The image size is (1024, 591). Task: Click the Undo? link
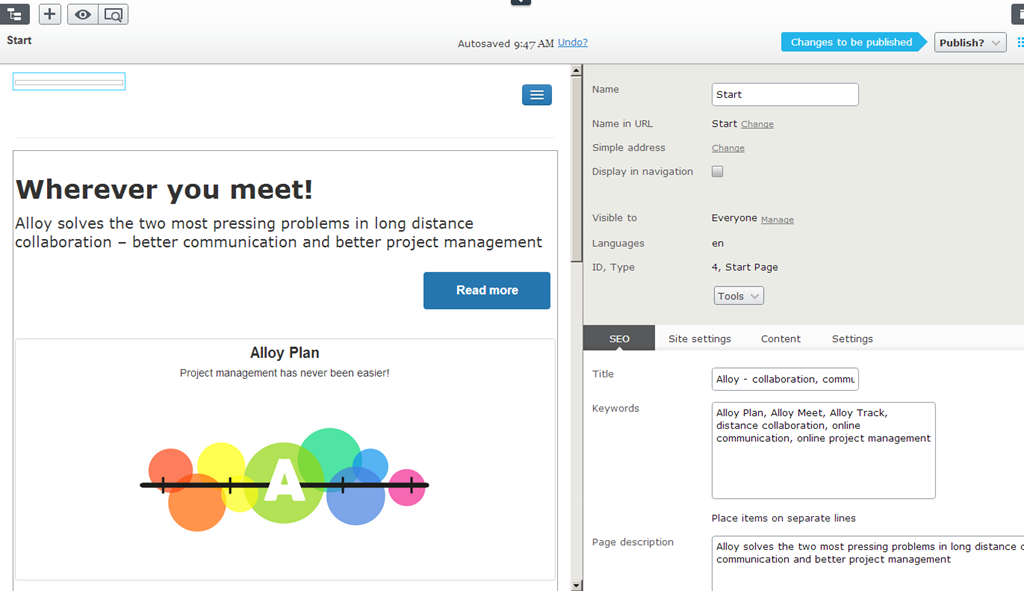pos(573,43)
